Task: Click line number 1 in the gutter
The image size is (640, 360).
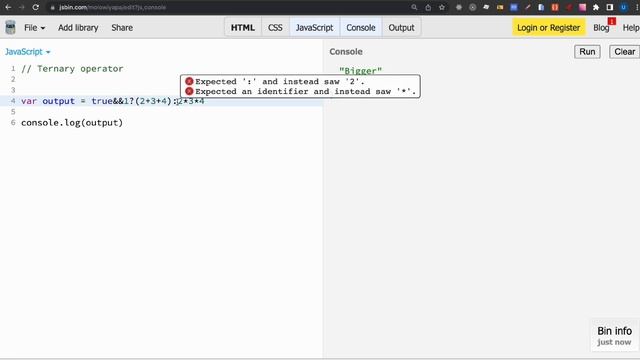Action: (13, 69)
